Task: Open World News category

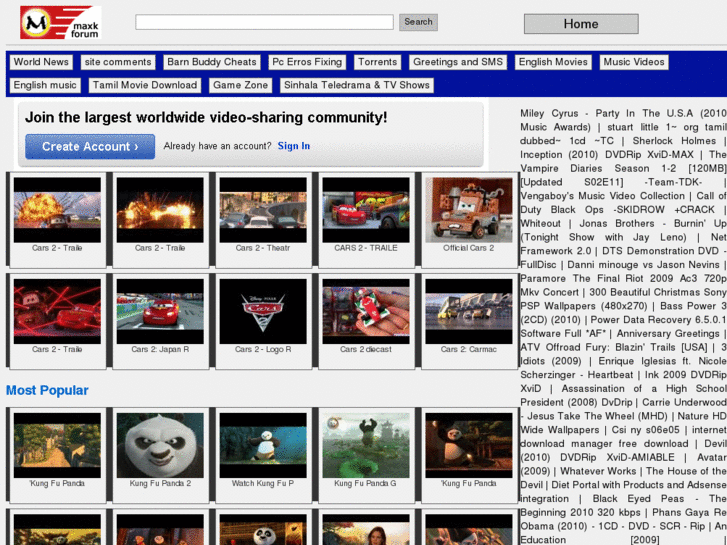Action: [x=41, y=62]
